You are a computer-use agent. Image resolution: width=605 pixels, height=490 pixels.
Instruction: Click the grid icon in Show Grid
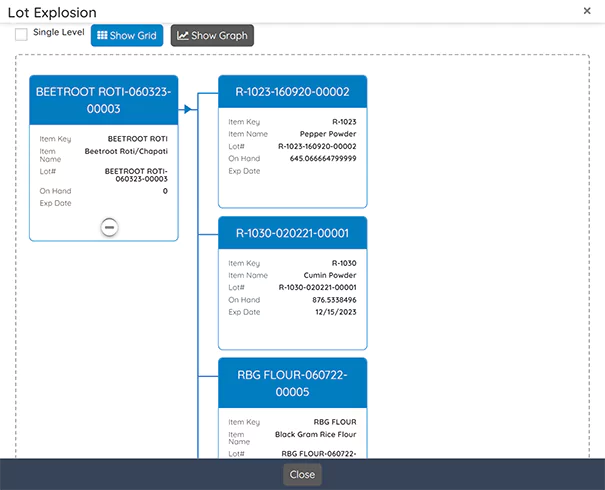pyautogui.click(x=103, y=36)
